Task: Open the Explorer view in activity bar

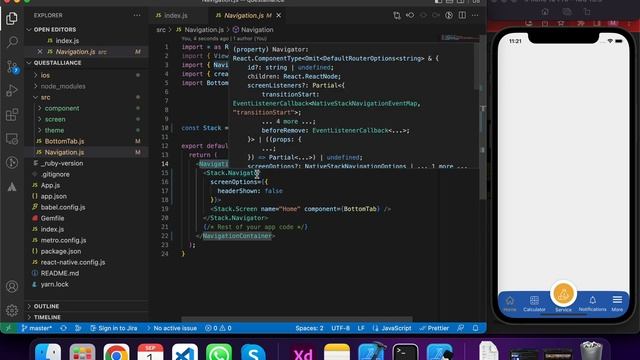Action: tap(12, 18)
